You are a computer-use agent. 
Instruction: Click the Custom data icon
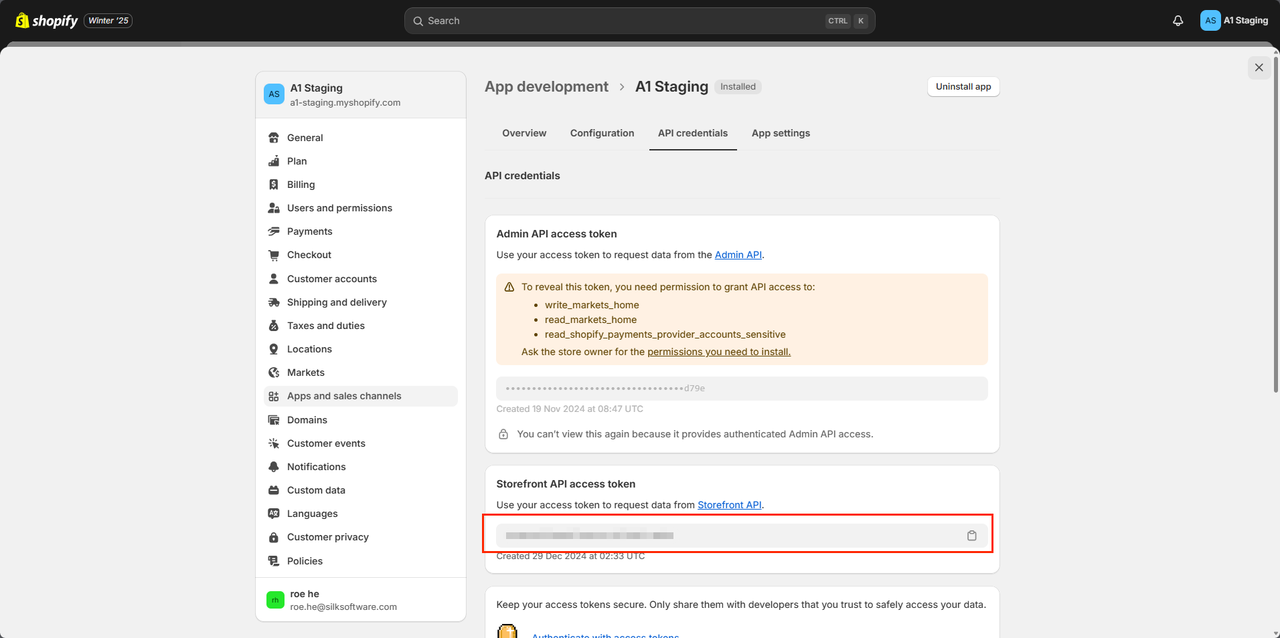(274, 490)
